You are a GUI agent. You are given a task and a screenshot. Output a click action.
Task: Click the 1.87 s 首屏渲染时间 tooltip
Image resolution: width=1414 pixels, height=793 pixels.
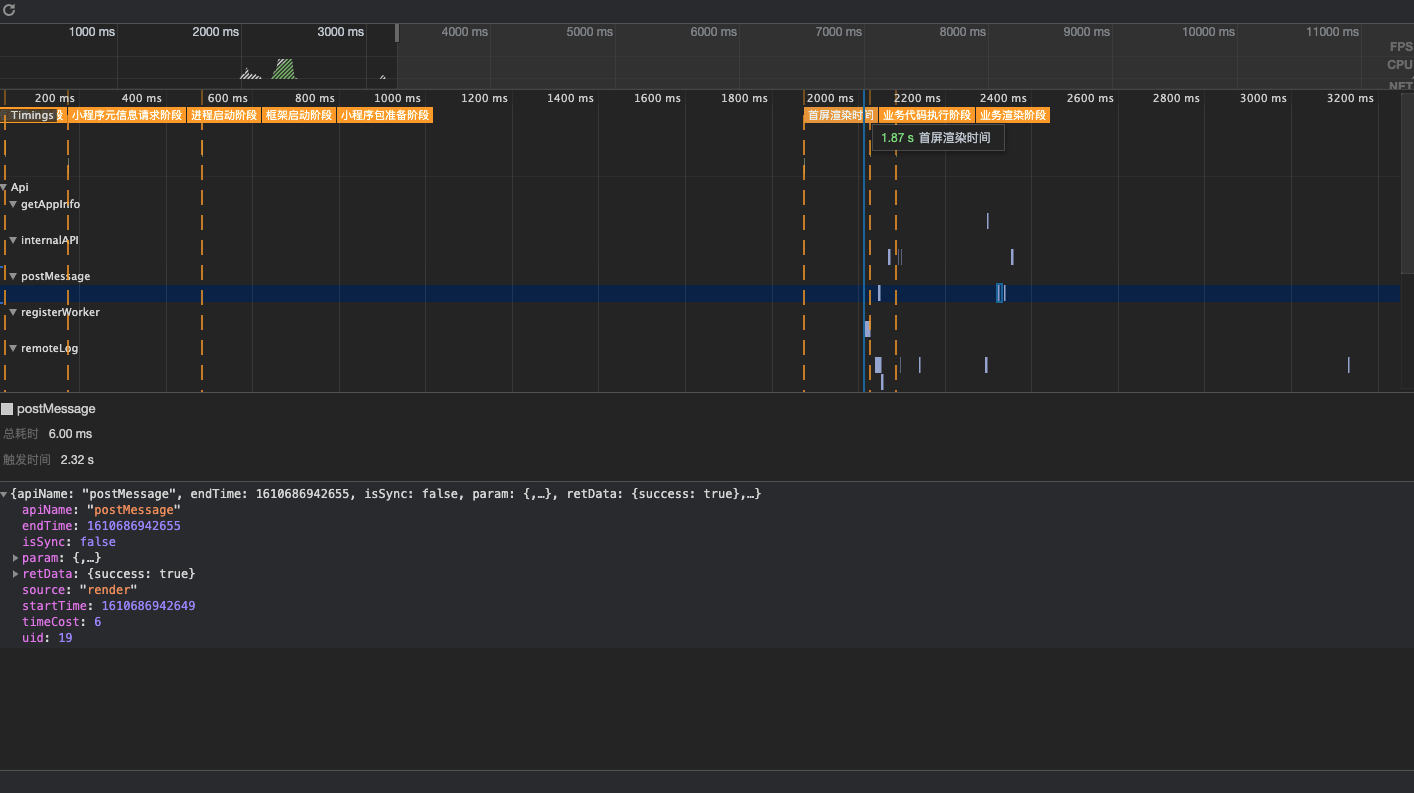click(937, 138)
